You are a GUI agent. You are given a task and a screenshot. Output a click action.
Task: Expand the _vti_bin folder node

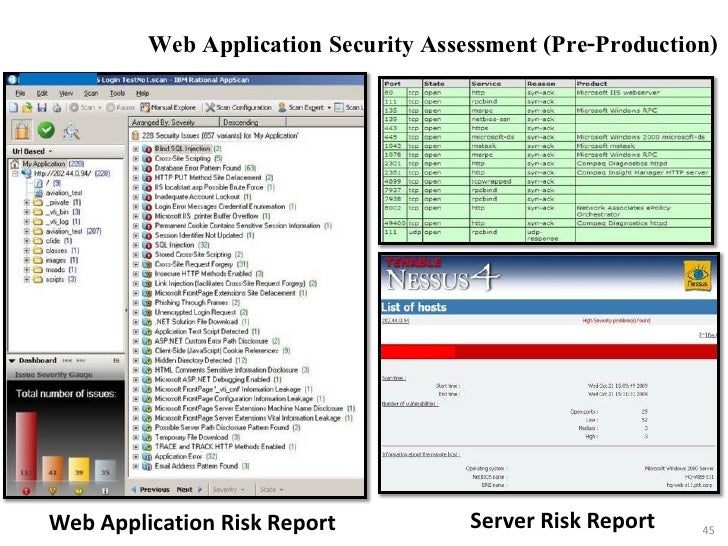click(x=26, y=212)
